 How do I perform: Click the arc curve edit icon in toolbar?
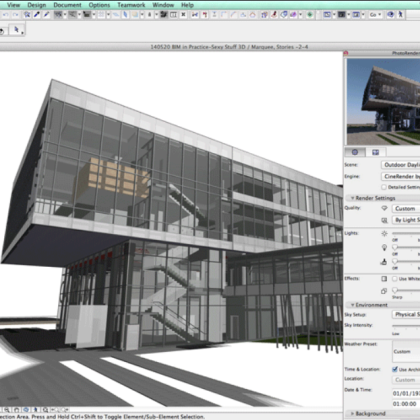coord(233,15)
